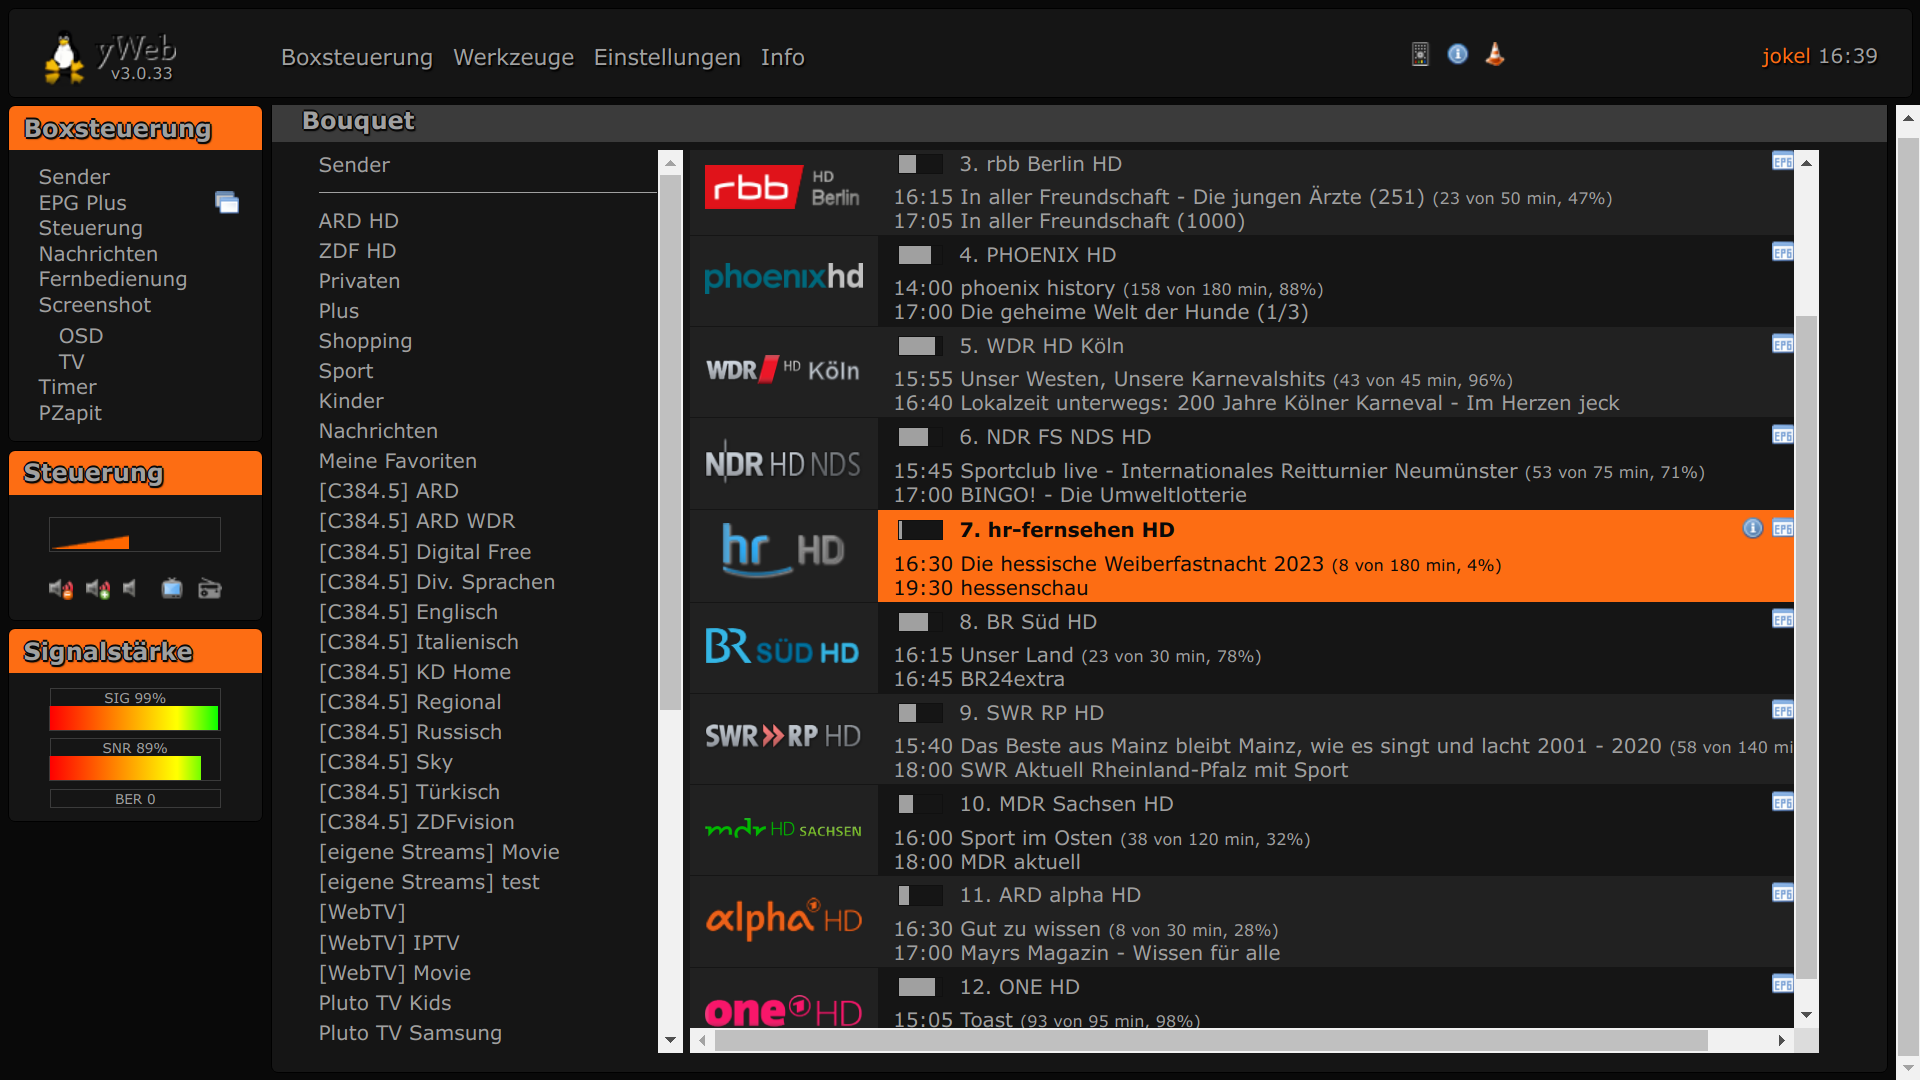
Task: Toggle mute with plain speaker icon
Action: pyautogui.click(x=130, y=589)
